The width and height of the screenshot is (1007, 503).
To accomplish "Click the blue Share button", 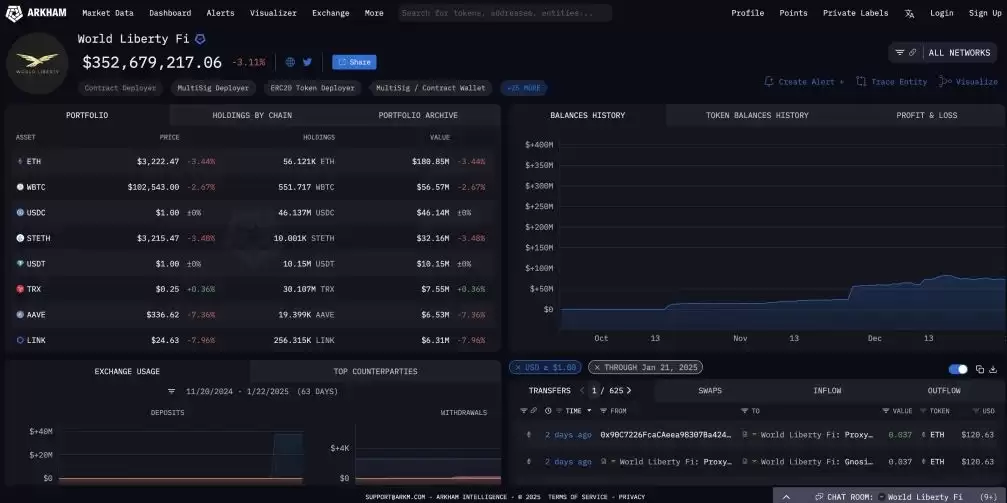I will tap(354, 62).
